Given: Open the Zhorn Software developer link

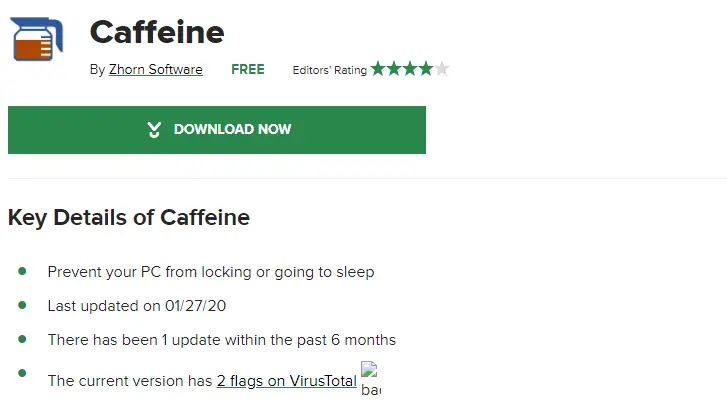Looking at the screenshot, I should (156, 70).
